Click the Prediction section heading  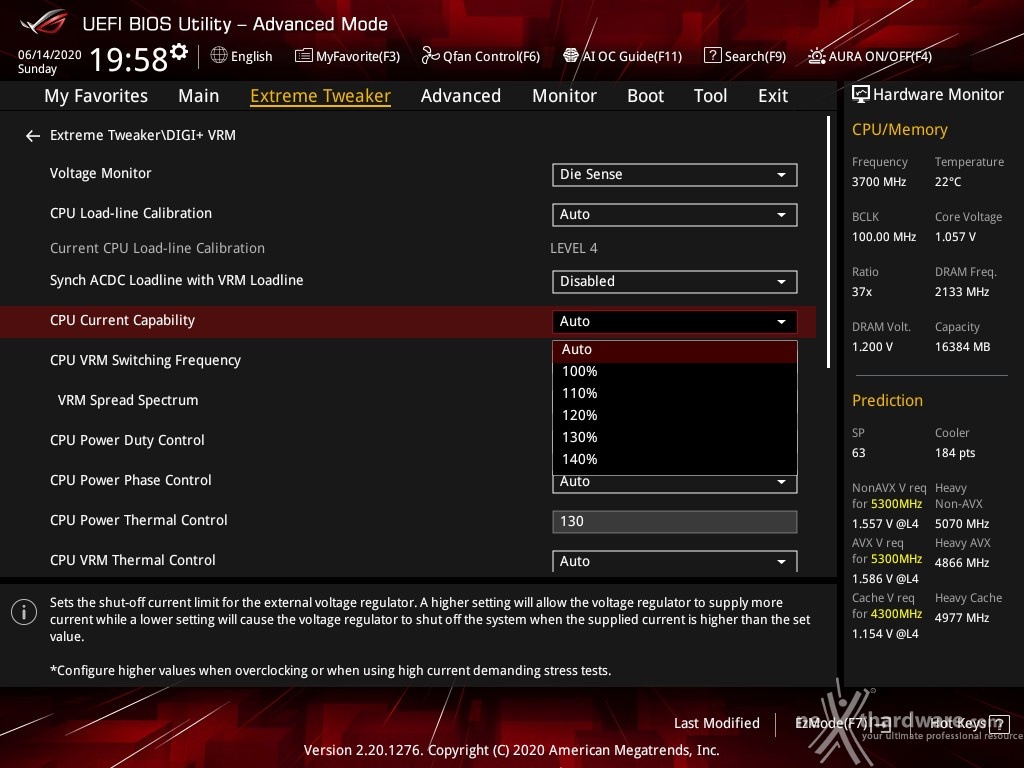pyautogui.click(x=888, y=400)
